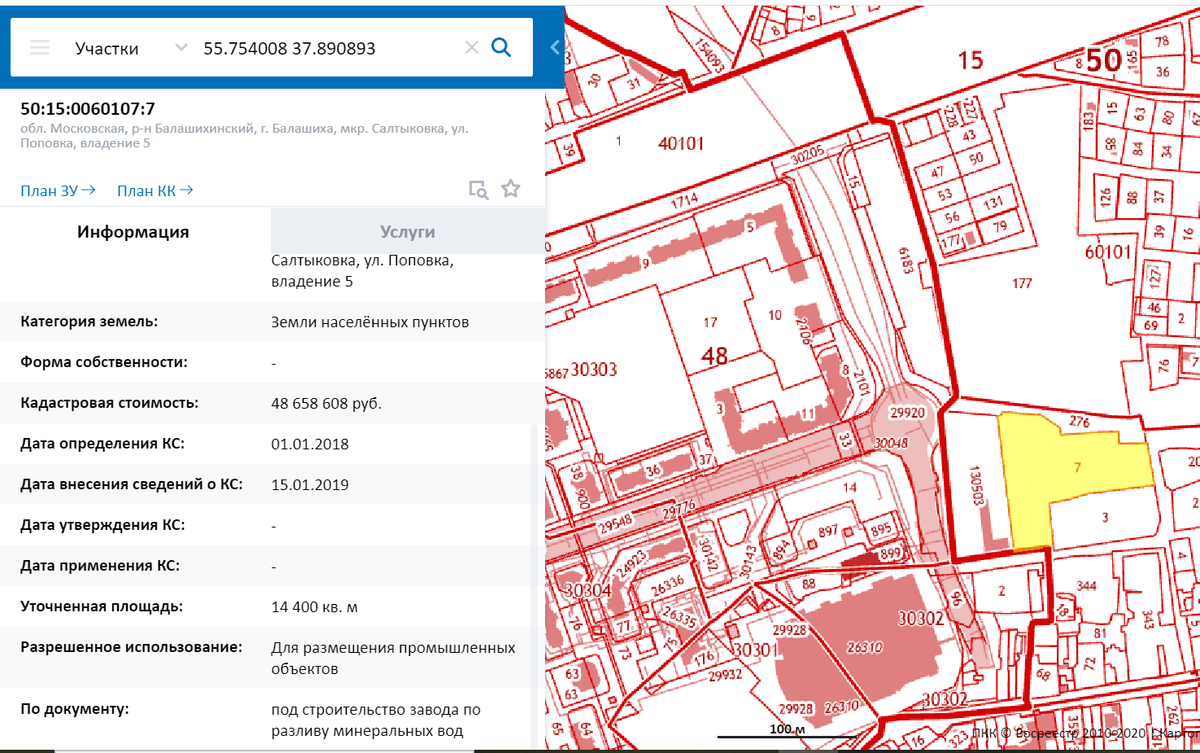The height and width of the screenshot is (753, 1200).
Task: Select value Земли населённых пунктов
Action: (x=370, y=322)
